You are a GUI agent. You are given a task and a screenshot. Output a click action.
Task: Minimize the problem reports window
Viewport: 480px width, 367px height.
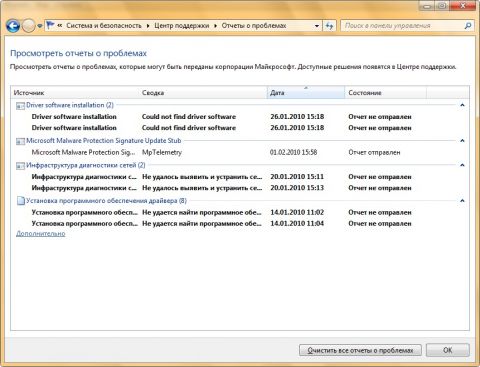428,6
